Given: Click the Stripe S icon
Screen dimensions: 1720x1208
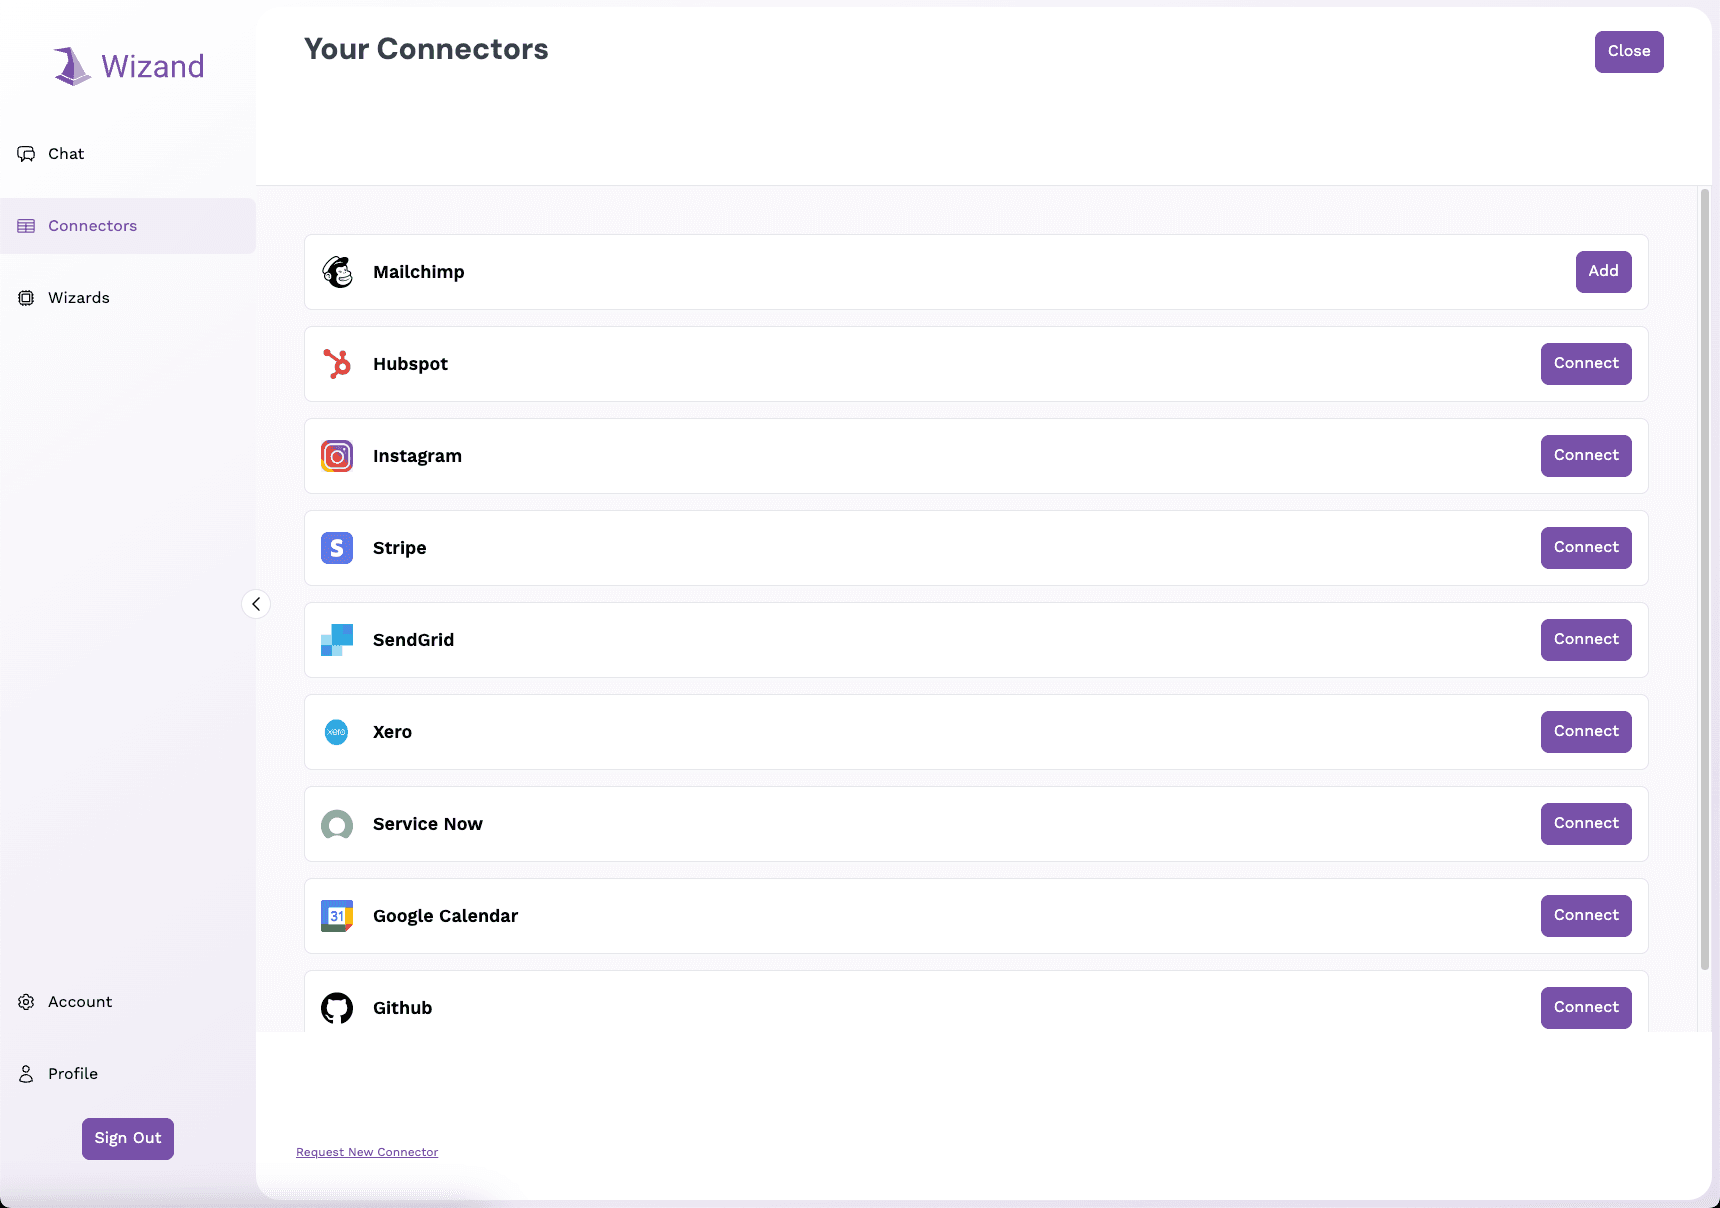Looking at the screenshot, I should point(337,548).
